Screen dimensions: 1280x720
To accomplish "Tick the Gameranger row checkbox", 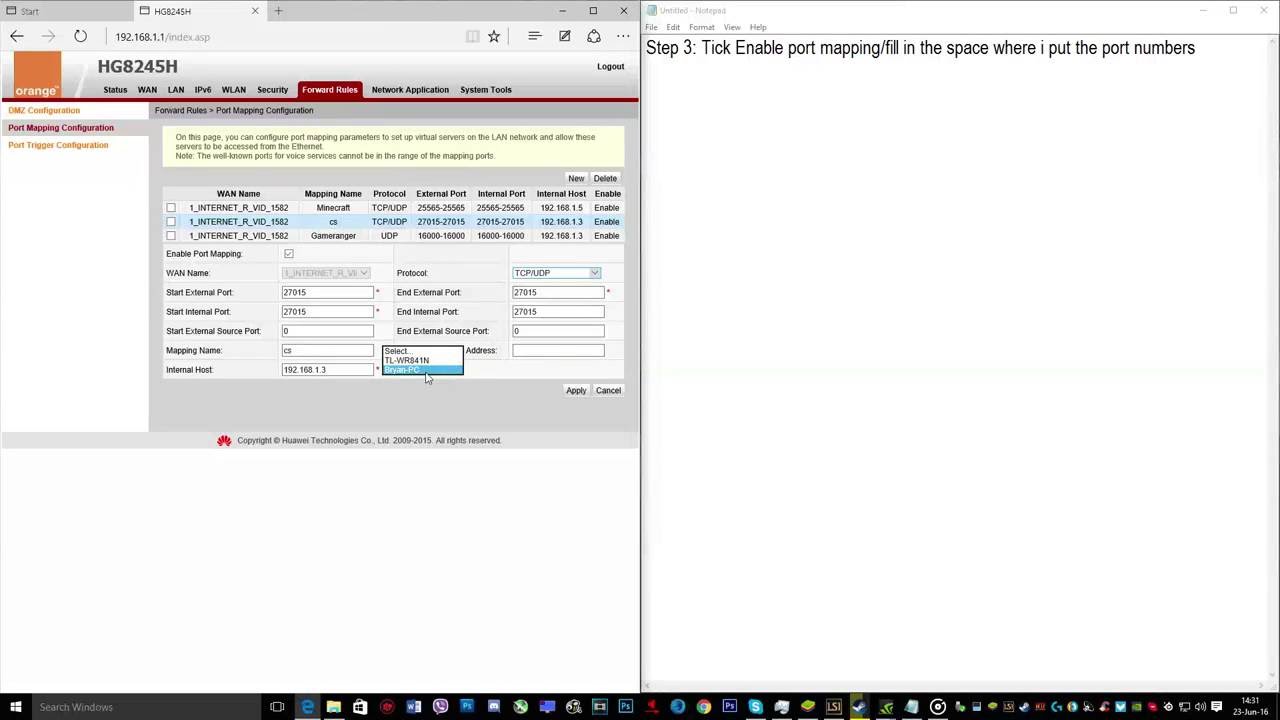I will 171,236.
